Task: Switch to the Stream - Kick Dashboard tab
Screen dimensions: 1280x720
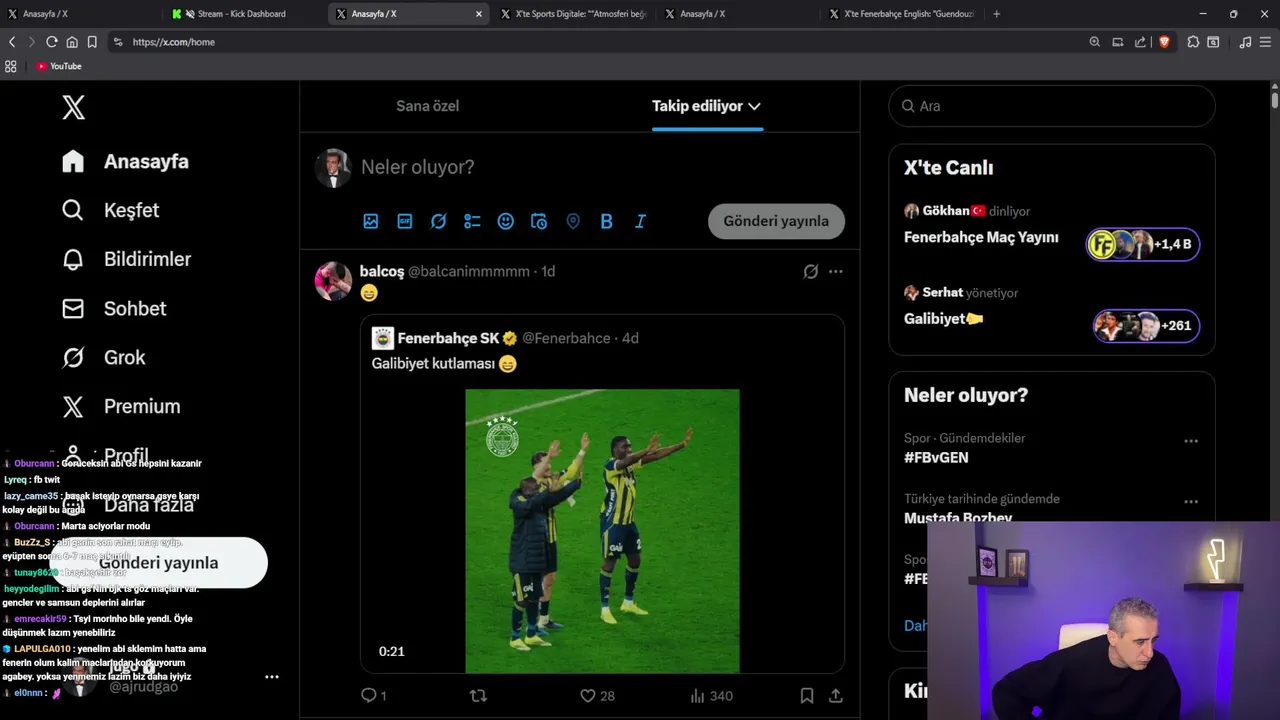Action: (x=242, y=14)
